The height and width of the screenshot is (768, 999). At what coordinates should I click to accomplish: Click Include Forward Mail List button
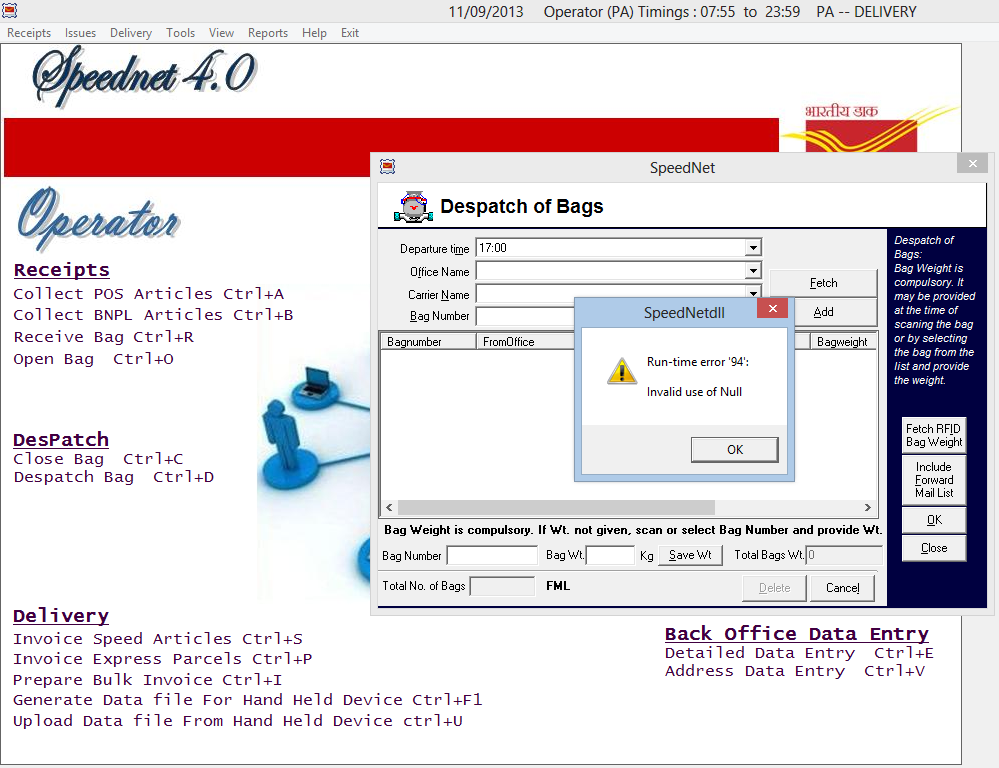click(934, 480)
